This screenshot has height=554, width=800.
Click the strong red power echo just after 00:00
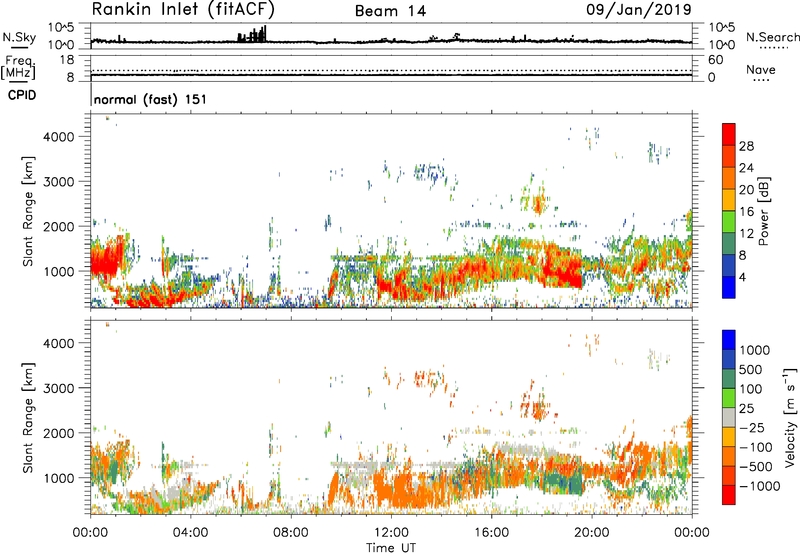106,261
